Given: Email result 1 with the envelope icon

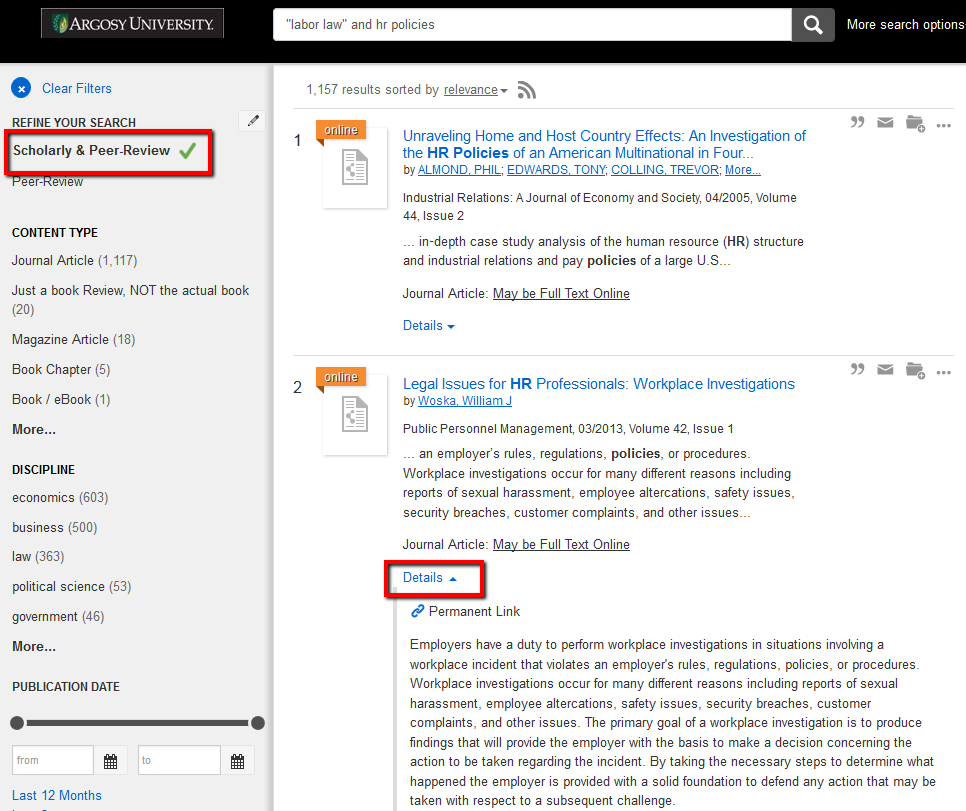Looking at the screenshot, I should [x=885, y=123].
